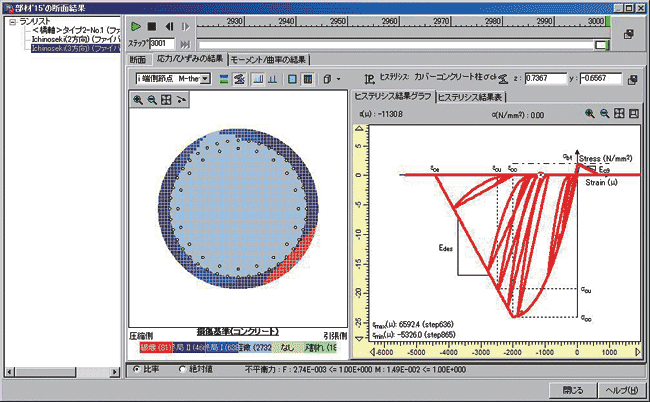Click the step slider handle at track end
The image size is (650, 402).
pyautogui.click(x=602, y=45)
